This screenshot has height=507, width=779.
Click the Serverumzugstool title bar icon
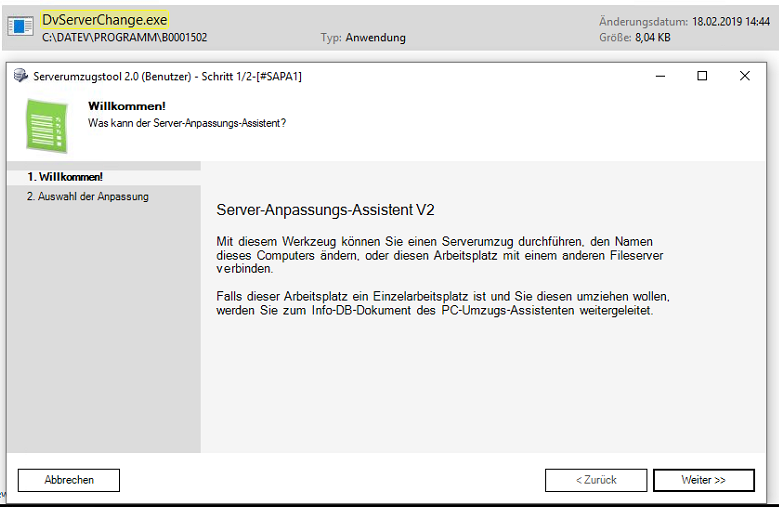click(x=20, y=75)
